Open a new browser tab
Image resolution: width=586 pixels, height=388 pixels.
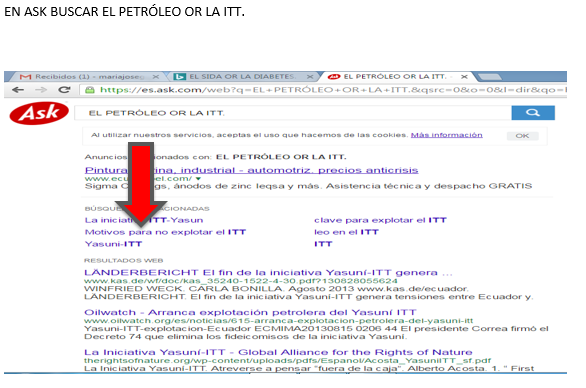tap(490, 77)
